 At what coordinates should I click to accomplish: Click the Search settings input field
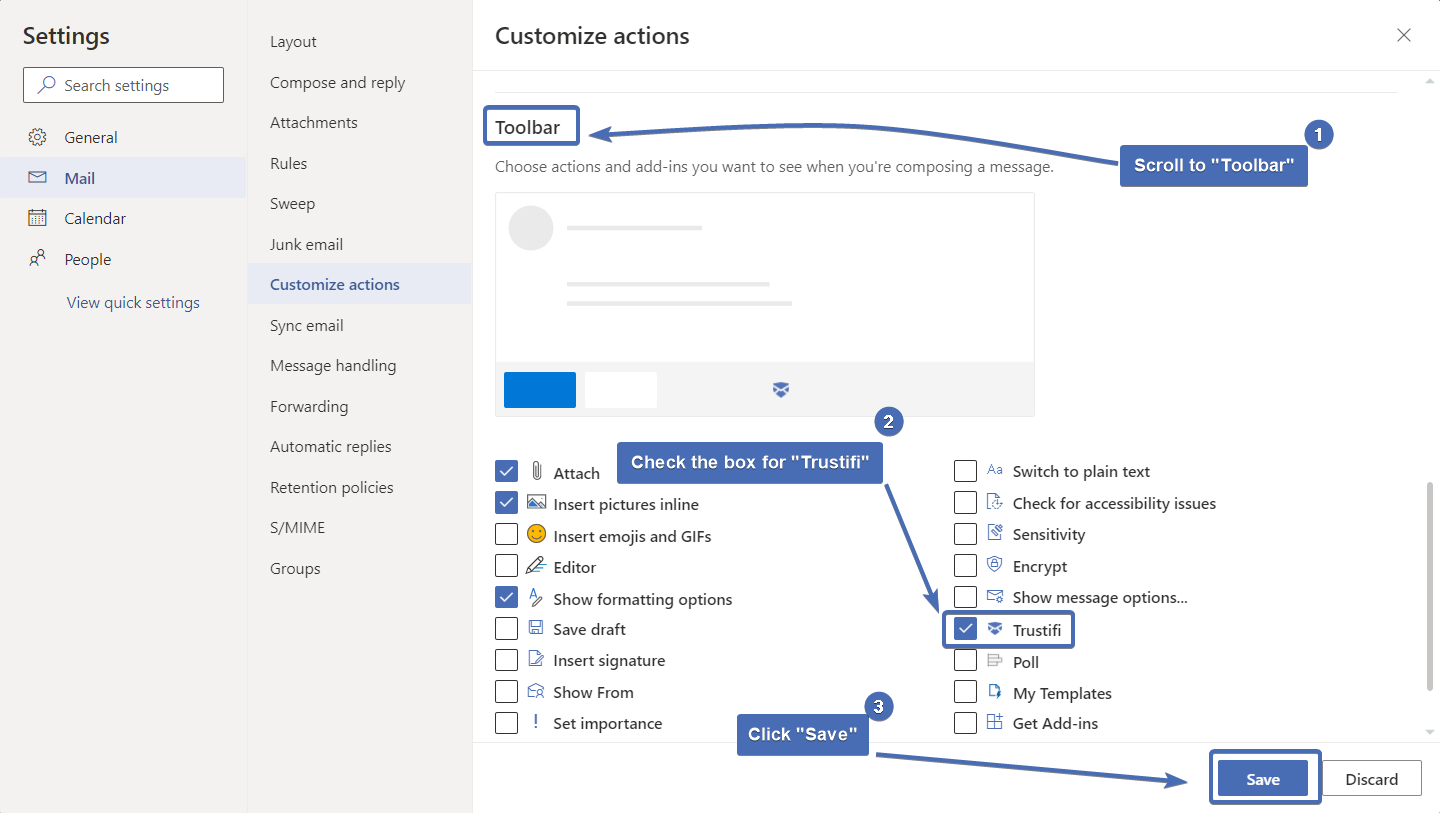pos(123,85)
